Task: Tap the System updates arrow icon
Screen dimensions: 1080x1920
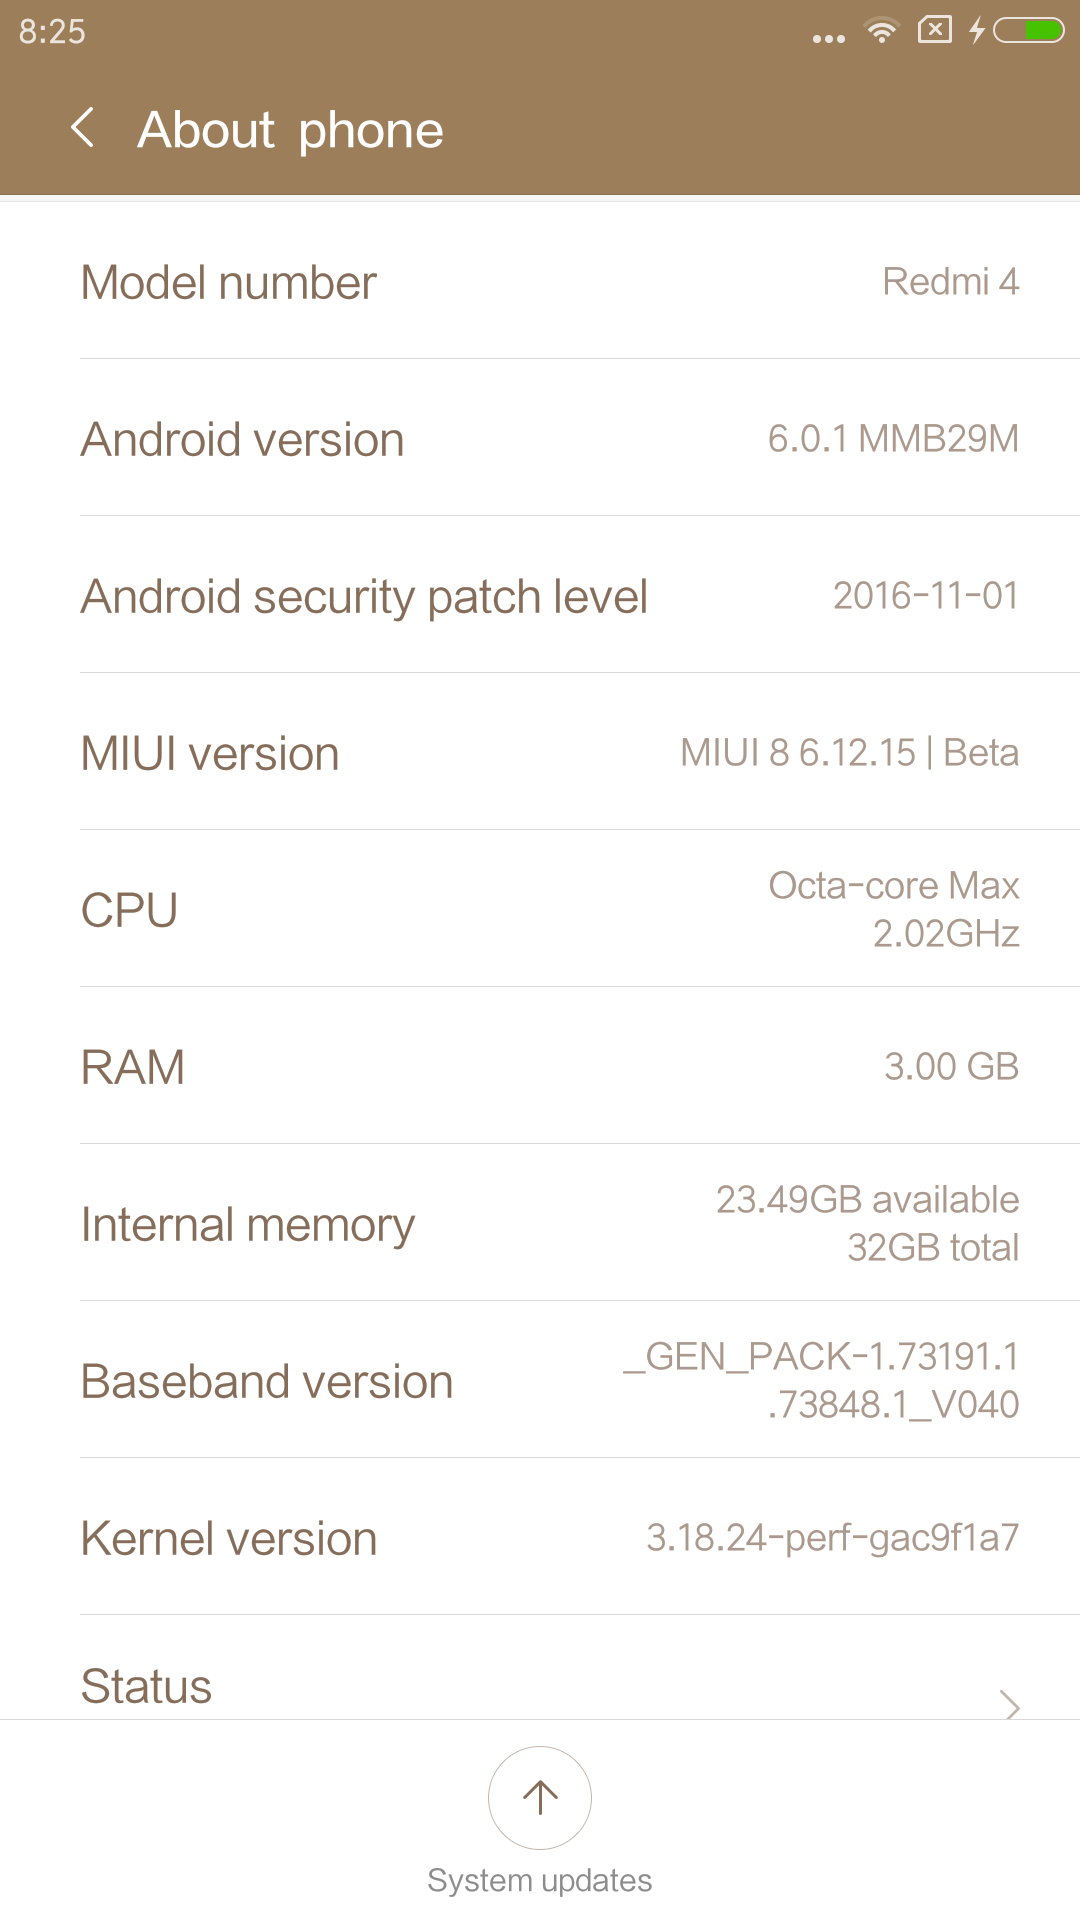Action: click(x=540, y=1797)
